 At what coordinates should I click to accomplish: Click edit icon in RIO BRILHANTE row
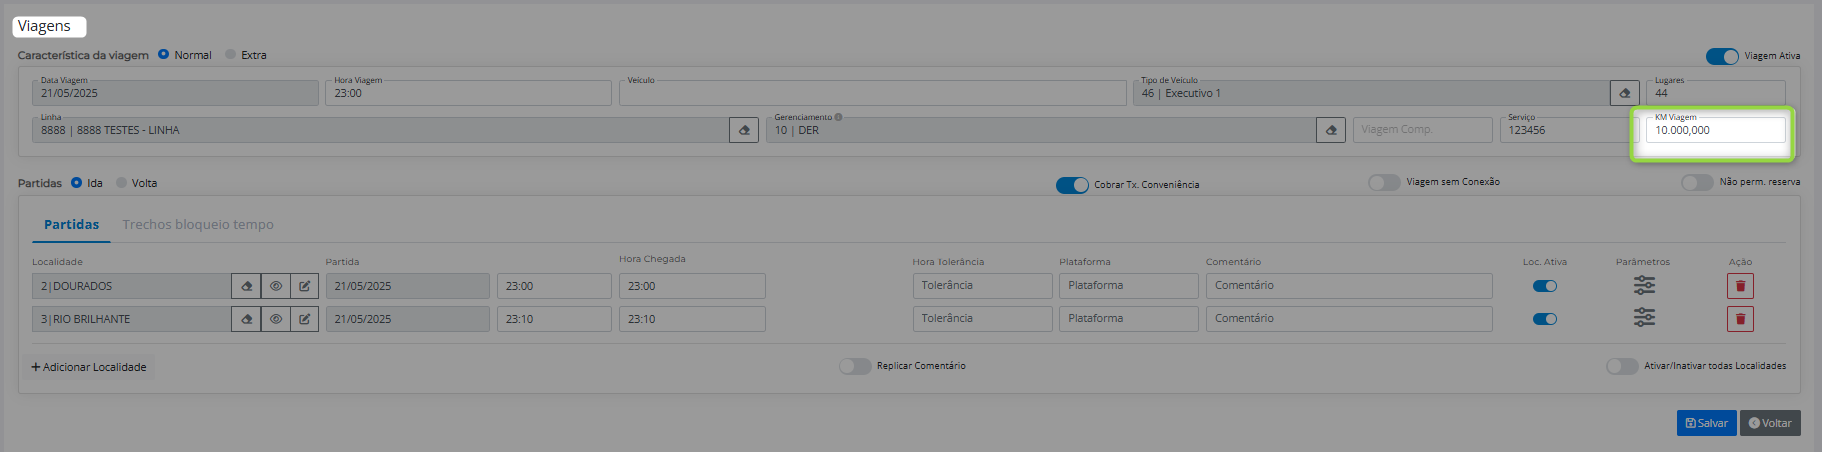304,319
